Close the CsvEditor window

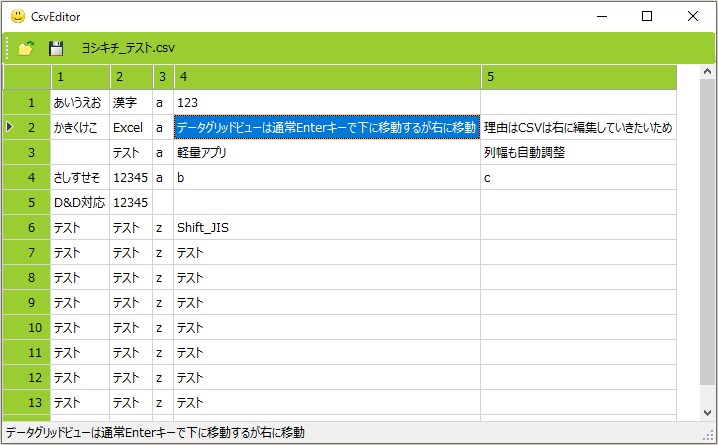pos(693,16)
